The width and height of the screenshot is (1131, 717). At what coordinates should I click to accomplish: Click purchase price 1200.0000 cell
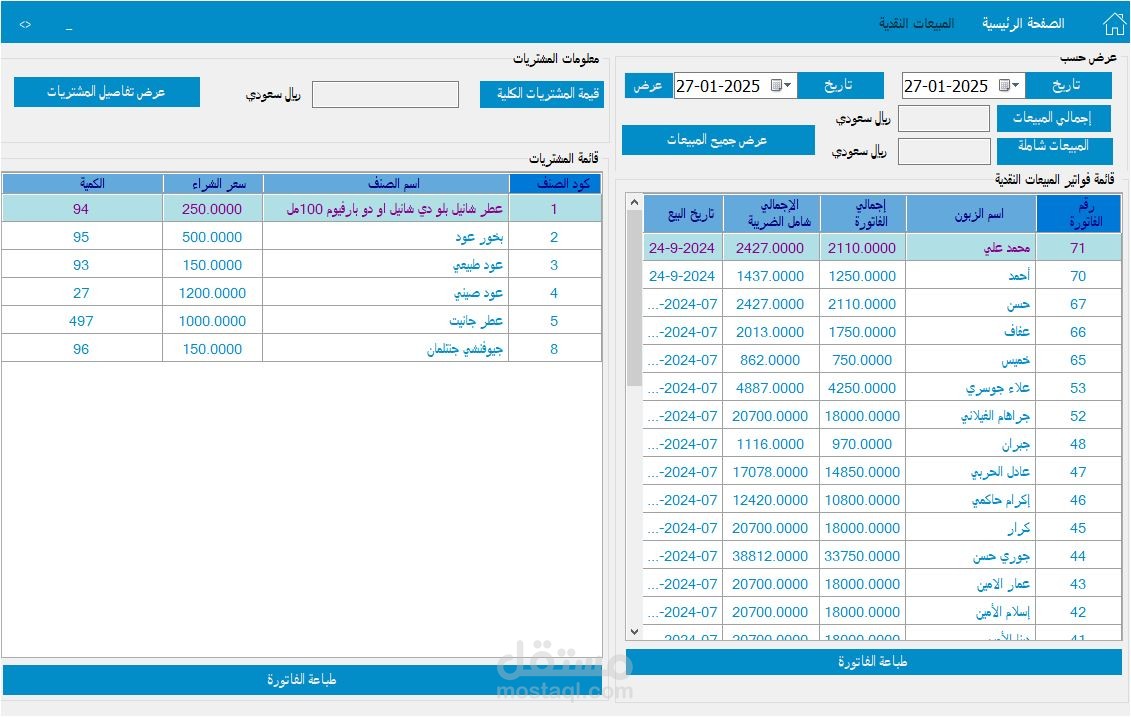pos(213,294)
